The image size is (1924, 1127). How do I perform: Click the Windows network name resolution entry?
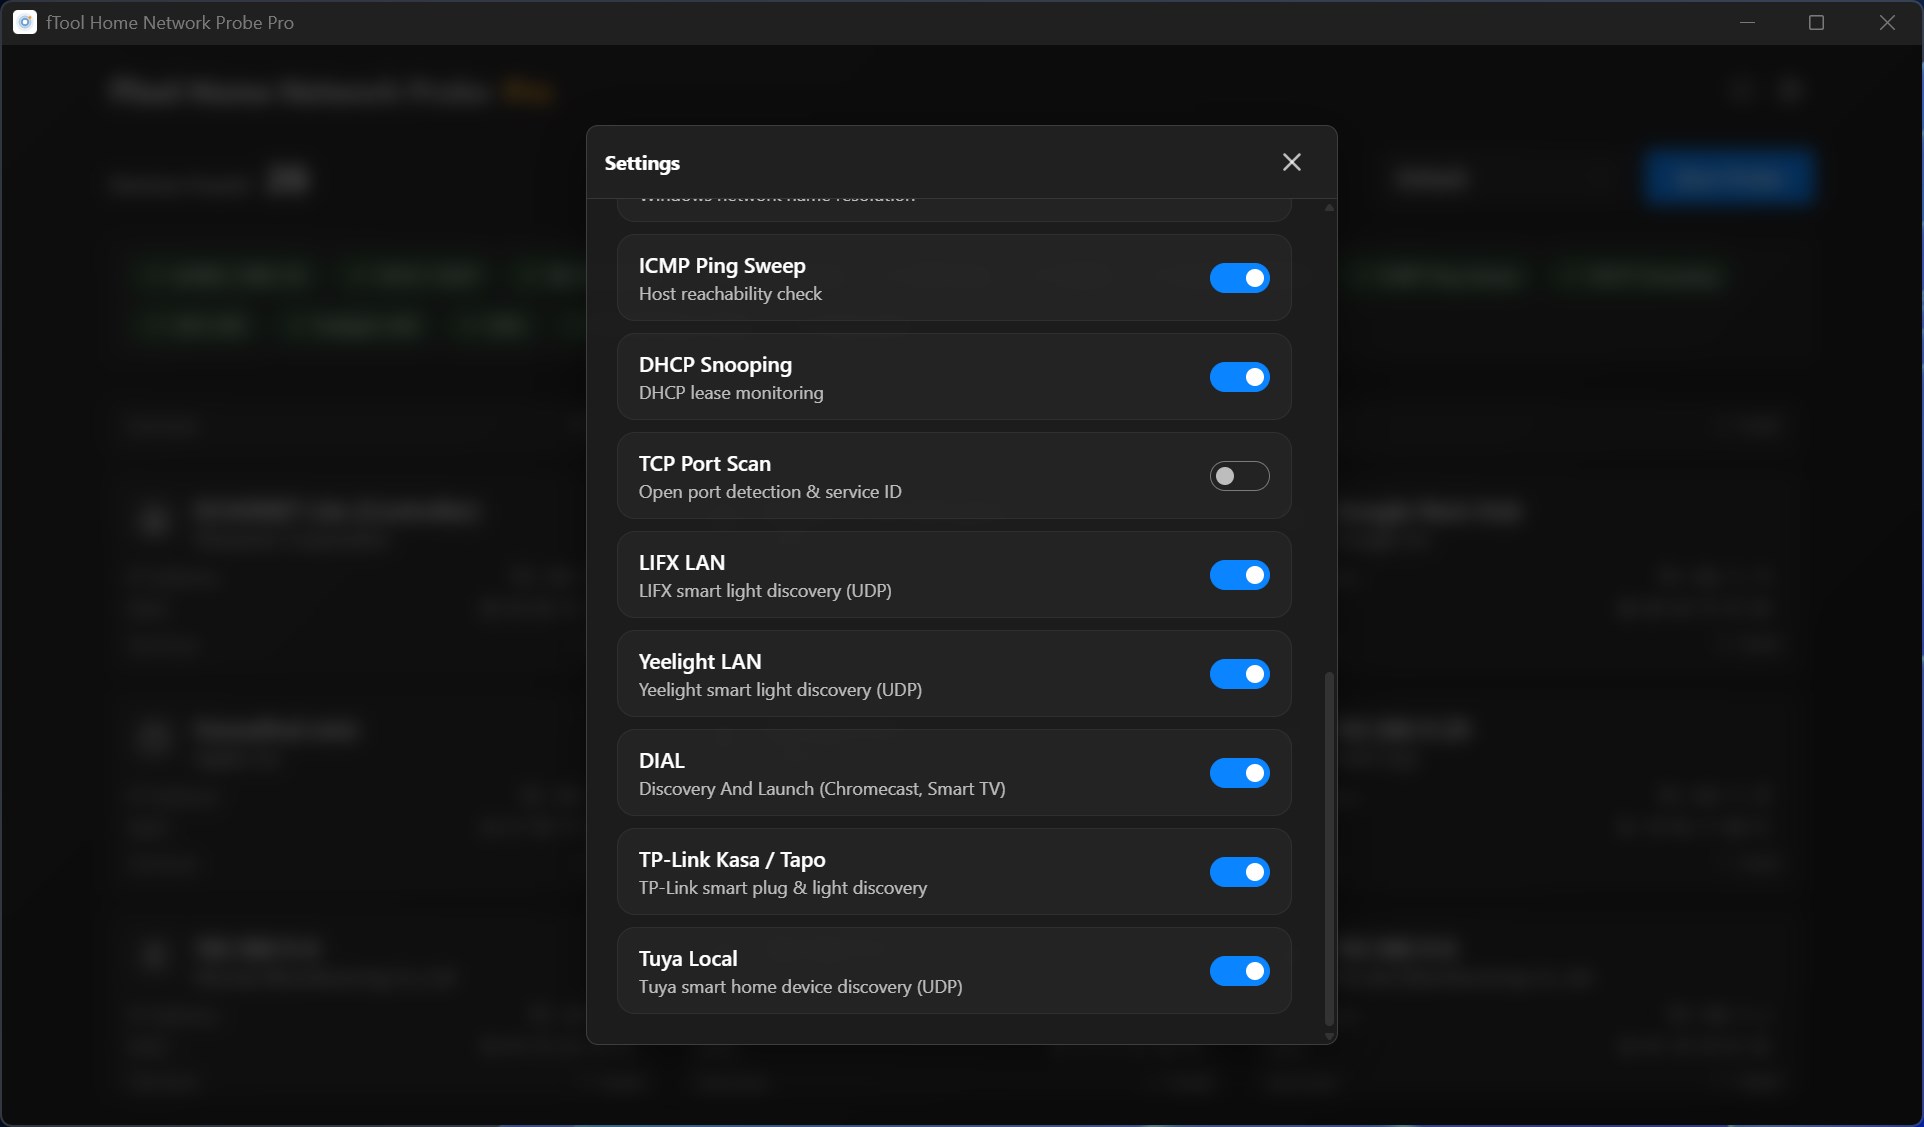coord(778,196)
